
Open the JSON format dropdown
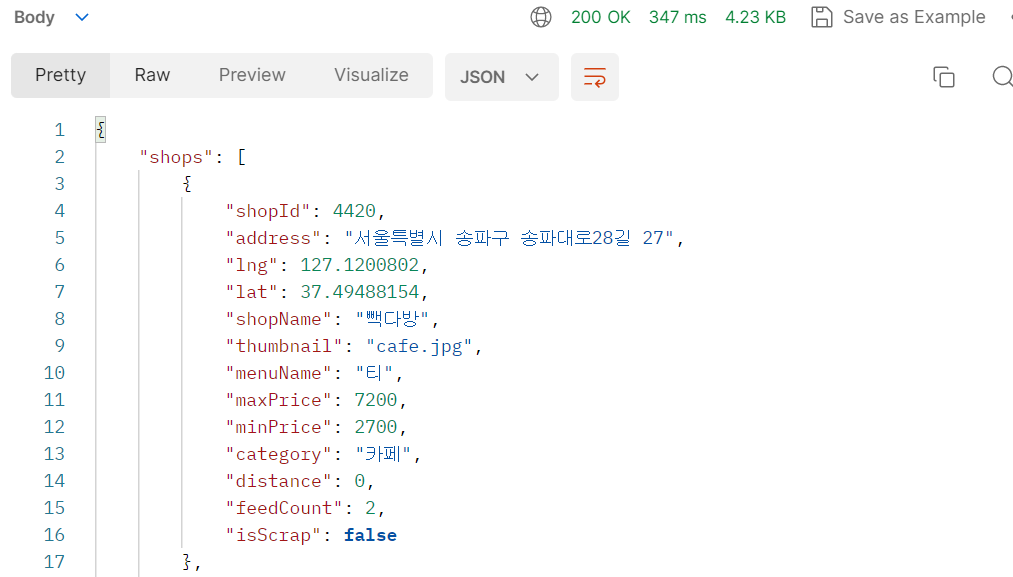click(501, 77)
